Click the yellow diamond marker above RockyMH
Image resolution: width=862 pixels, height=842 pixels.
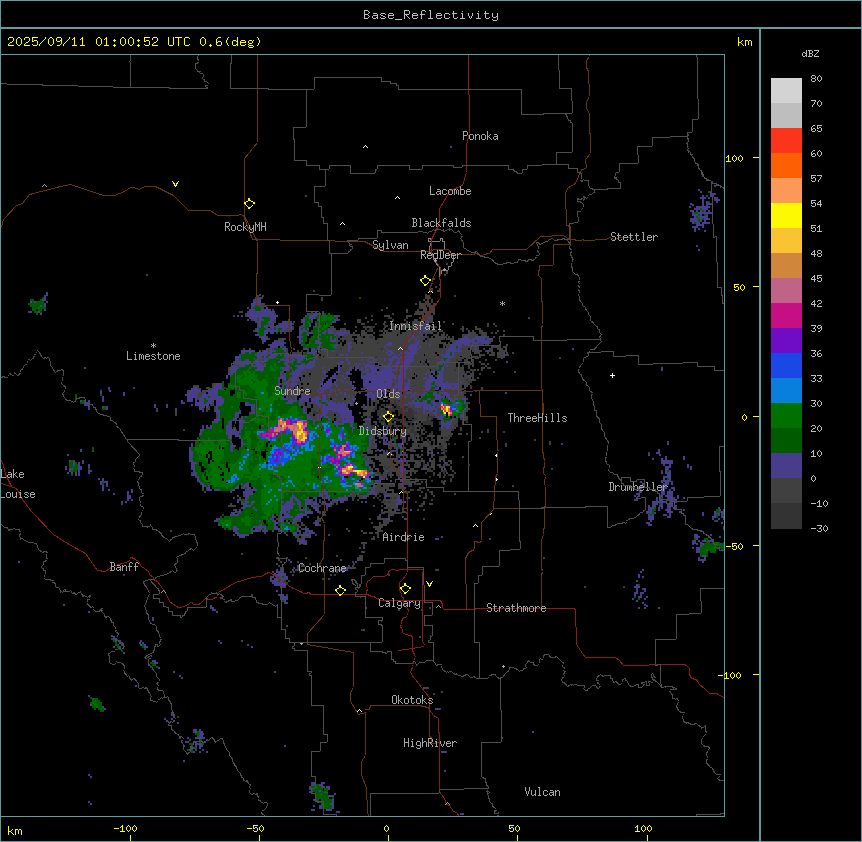coord(250,204)
